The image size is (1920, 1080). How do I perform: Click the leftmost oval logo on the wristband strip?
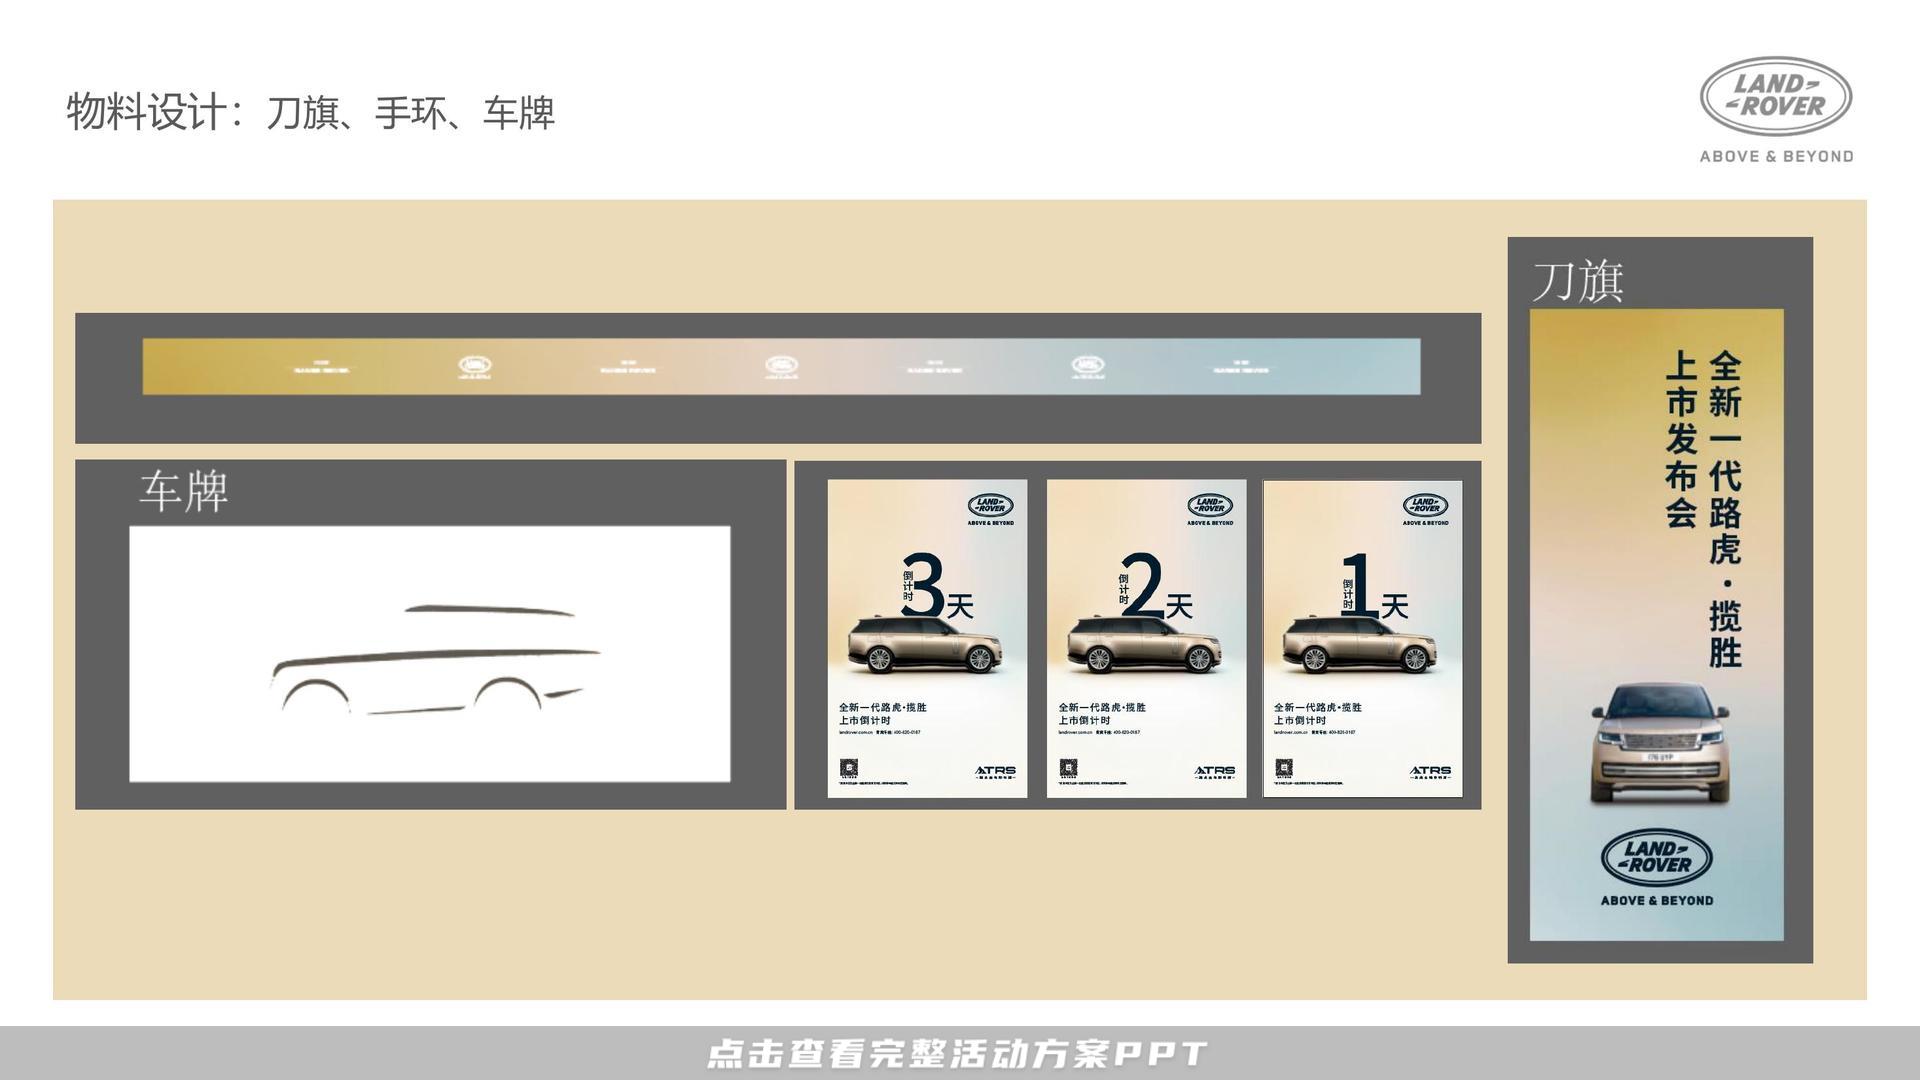tap(475, 367)
